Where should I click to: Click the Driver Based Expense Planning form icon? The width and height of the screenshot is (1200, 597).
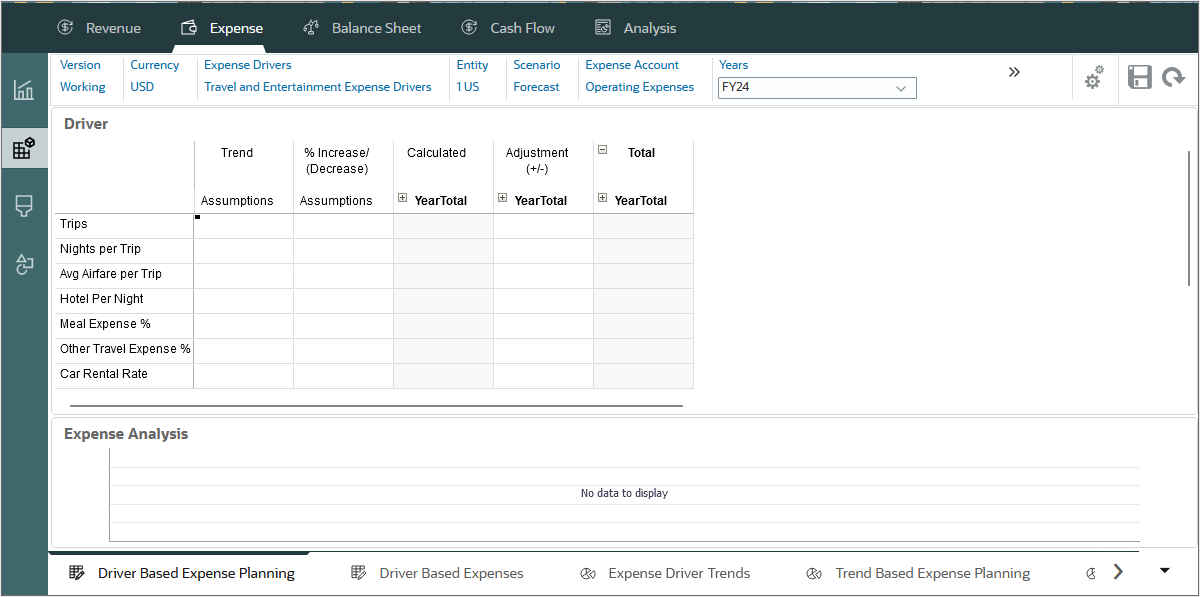pos(77,573)
